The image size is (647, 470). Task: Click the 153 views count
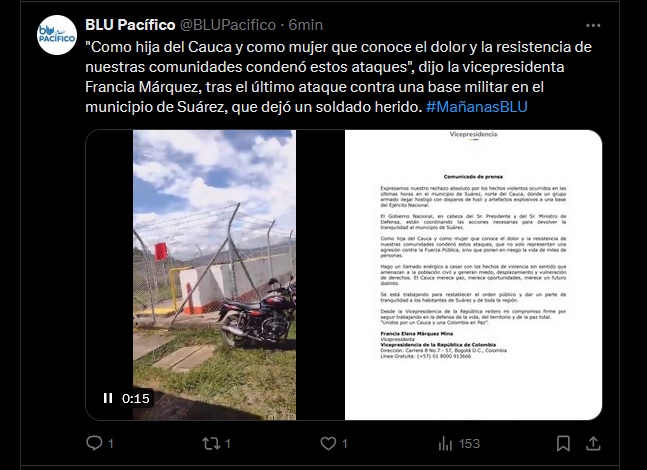coord(469,444)
